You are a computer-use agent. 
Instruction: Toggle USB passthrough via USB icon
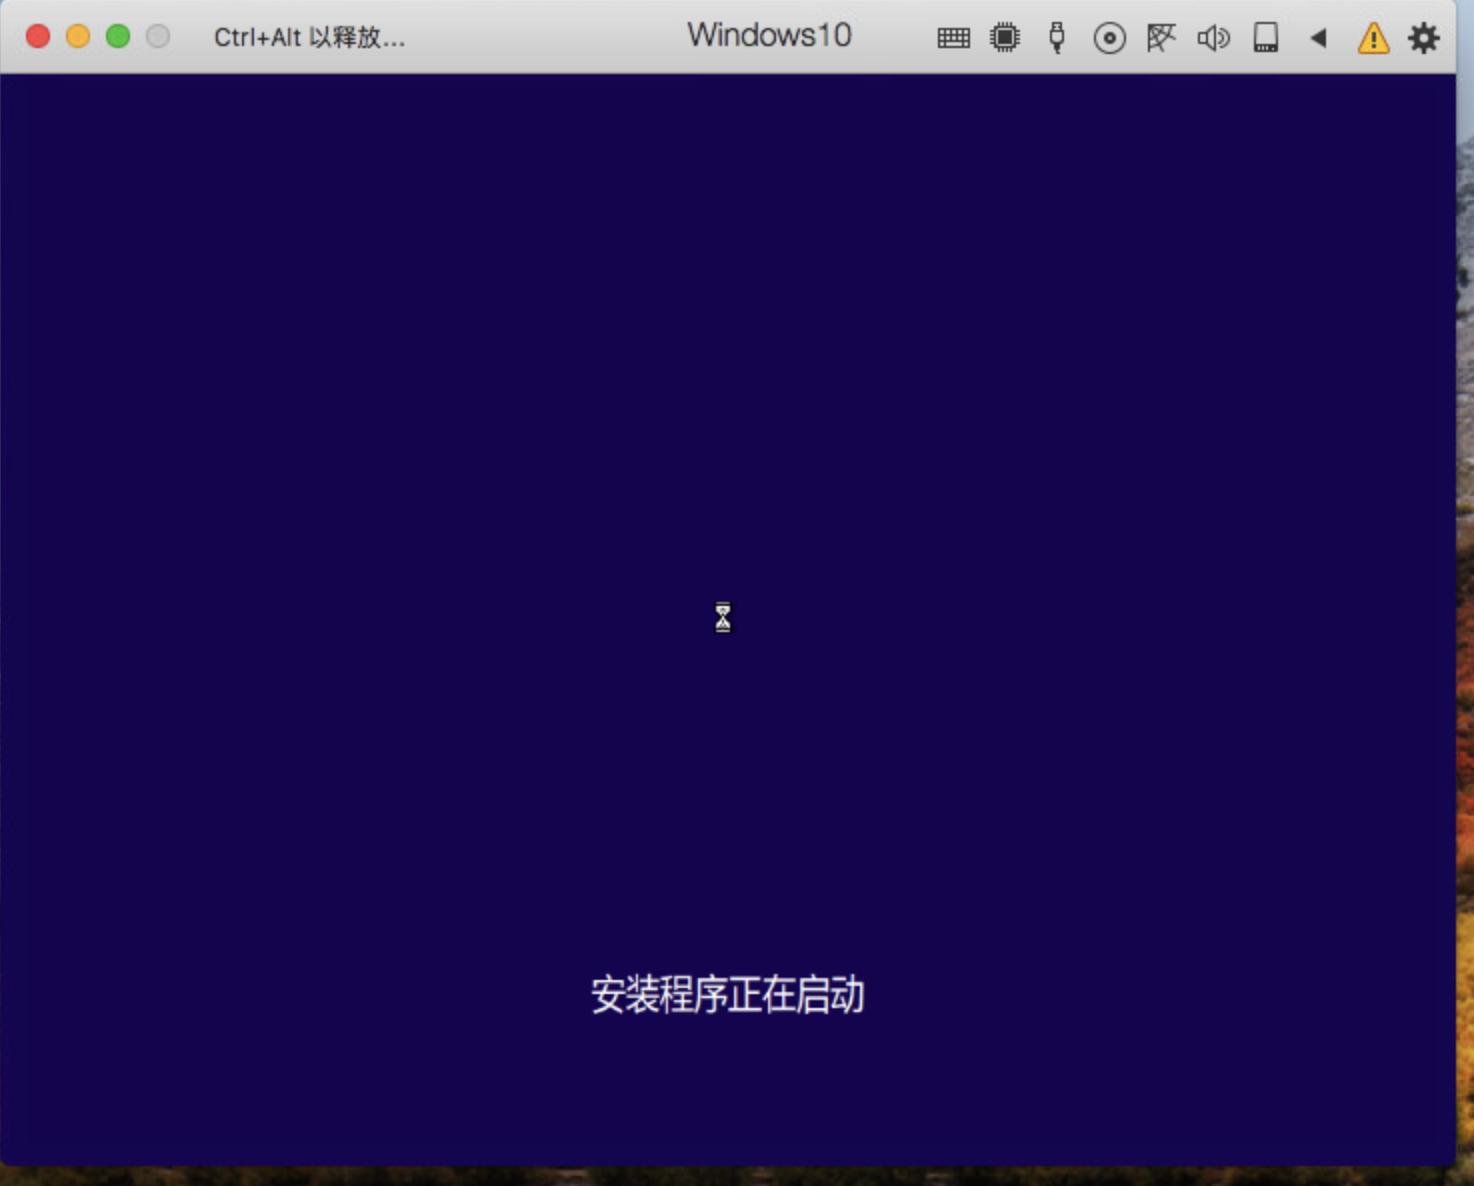click(x=1057, y=38)
